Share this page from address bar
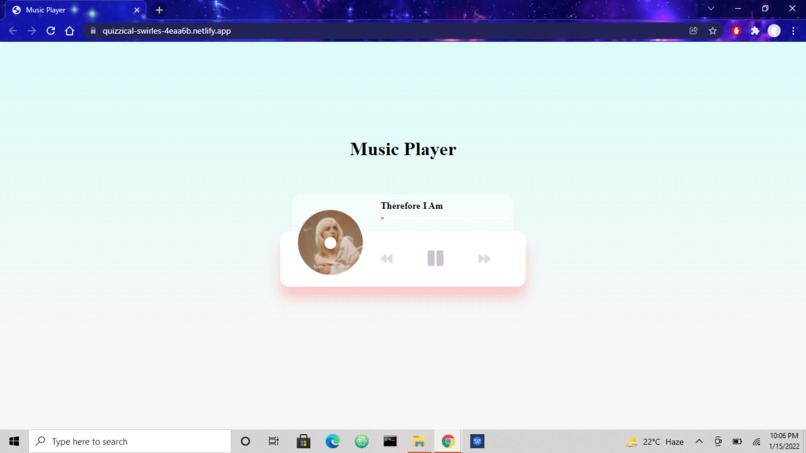806x453 pixels. 693,31
